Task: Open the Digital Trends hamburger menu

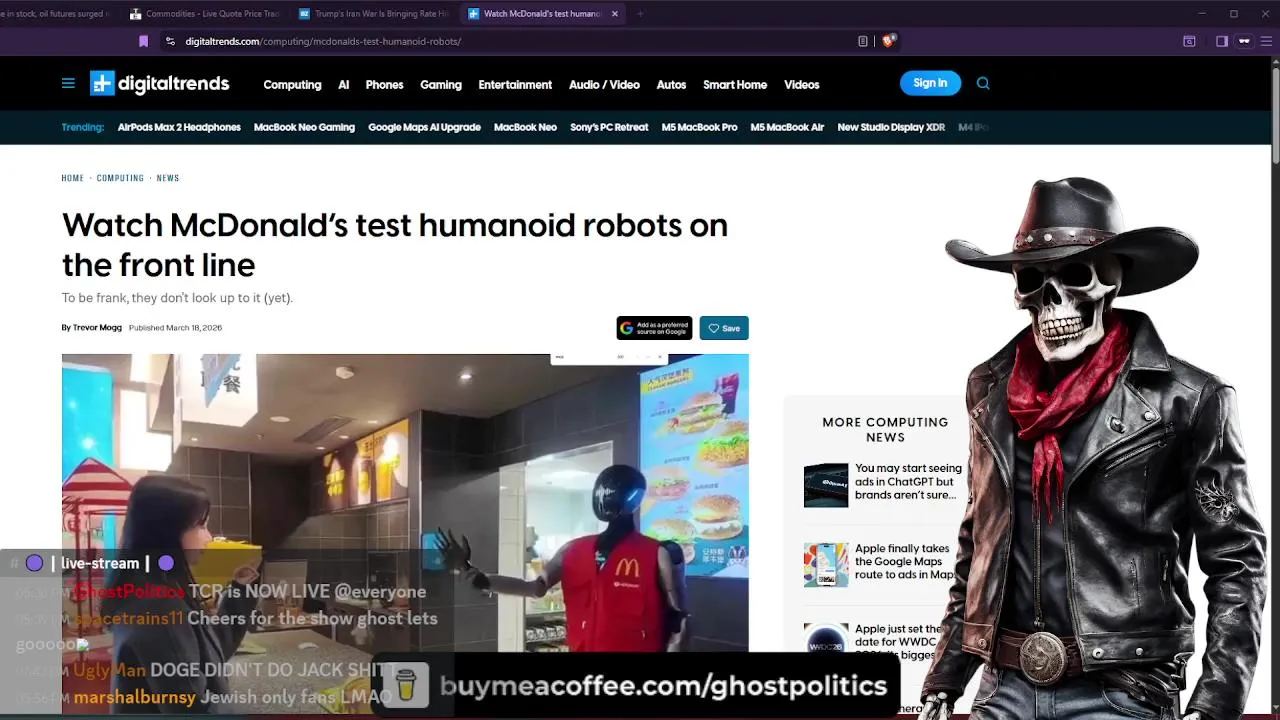Action: (68, 84)
